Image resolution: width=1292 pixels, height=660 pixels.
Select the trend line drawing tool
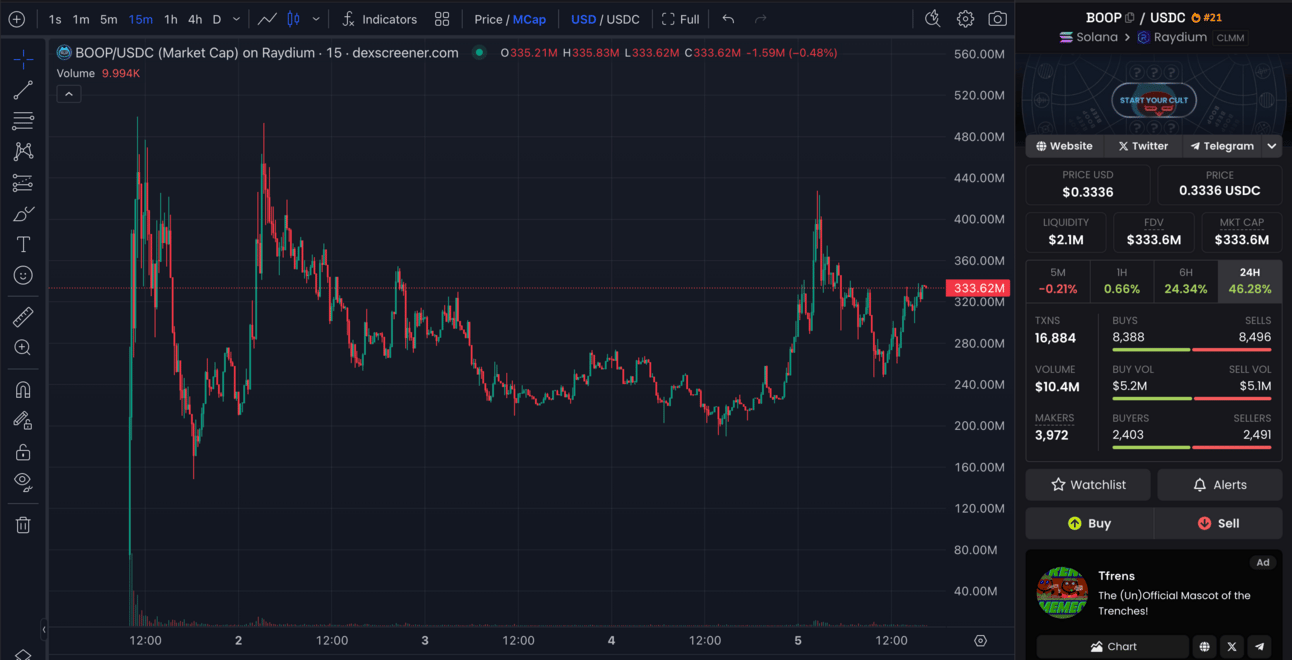(23, 91)
